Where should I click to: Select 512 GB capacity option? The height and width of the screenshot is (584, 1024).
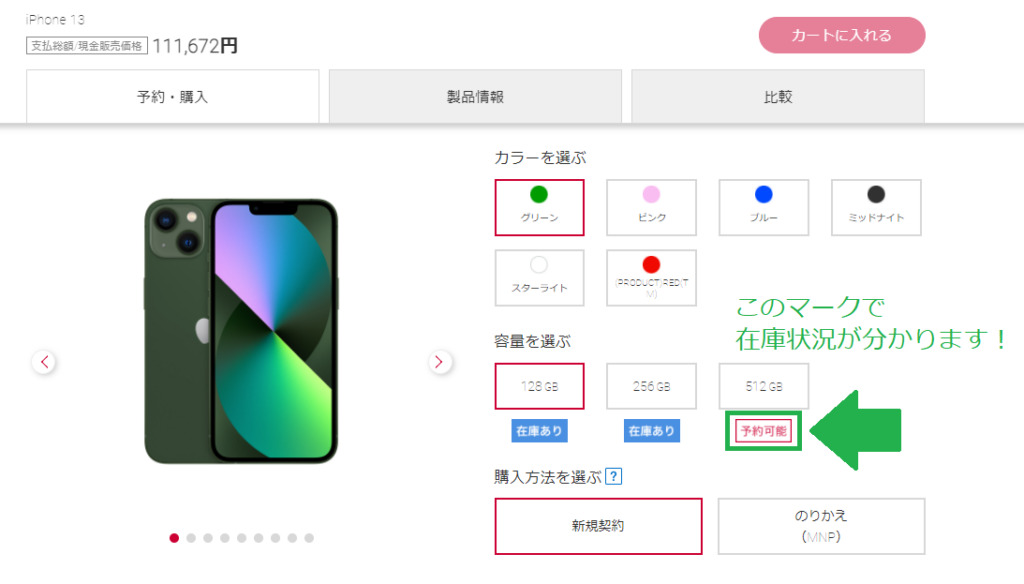tap(763, 386)
